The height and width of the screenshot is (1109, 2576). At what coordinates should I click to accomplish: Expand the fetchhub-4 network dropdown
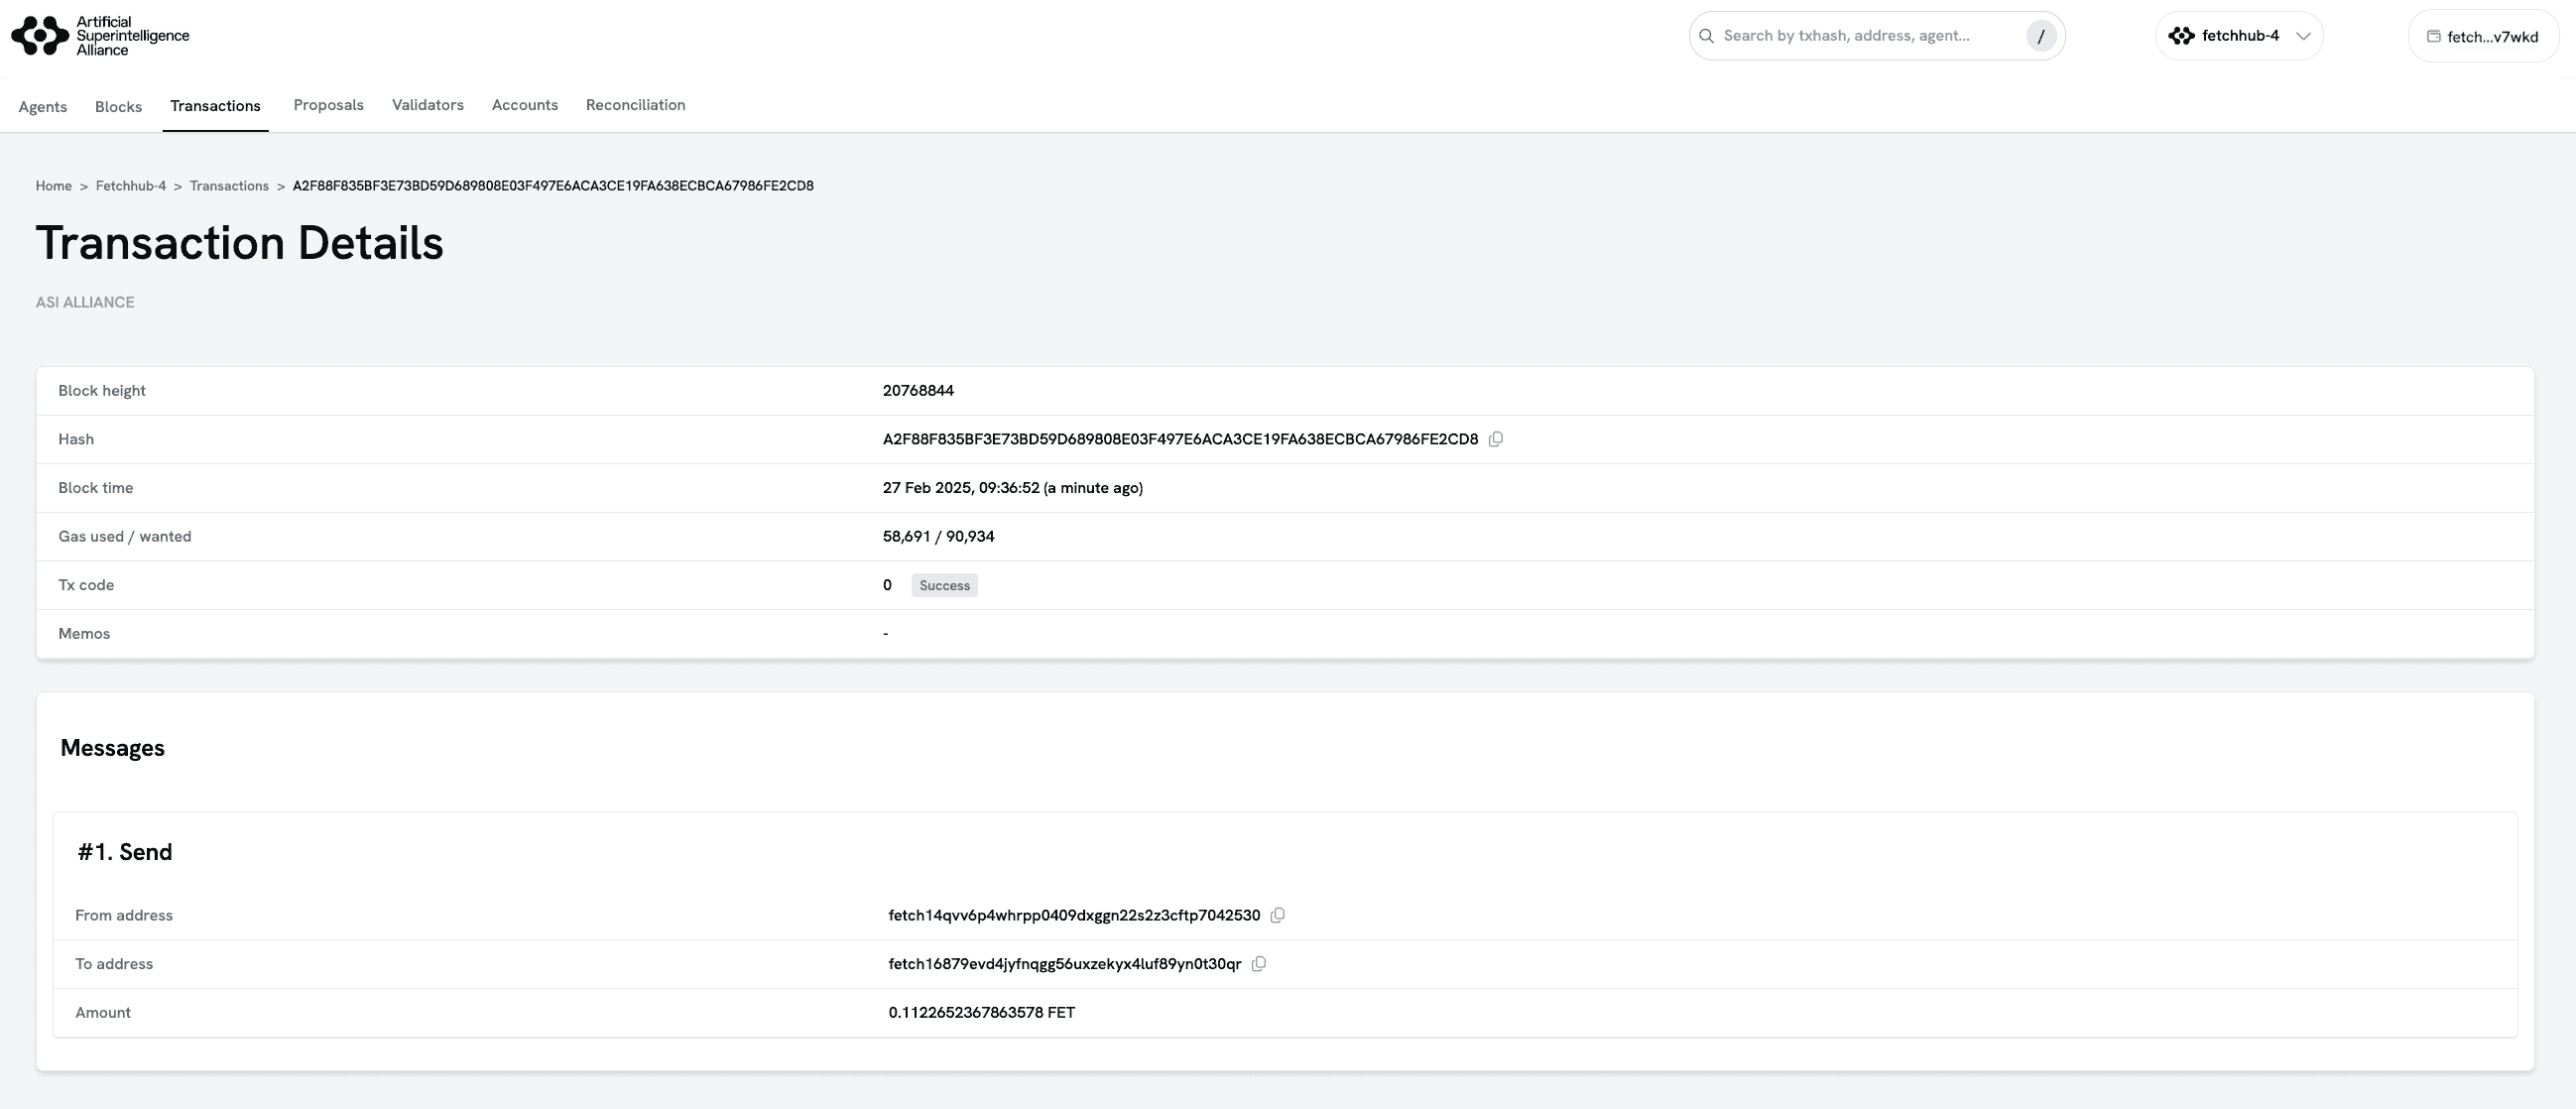point(2303,36)
